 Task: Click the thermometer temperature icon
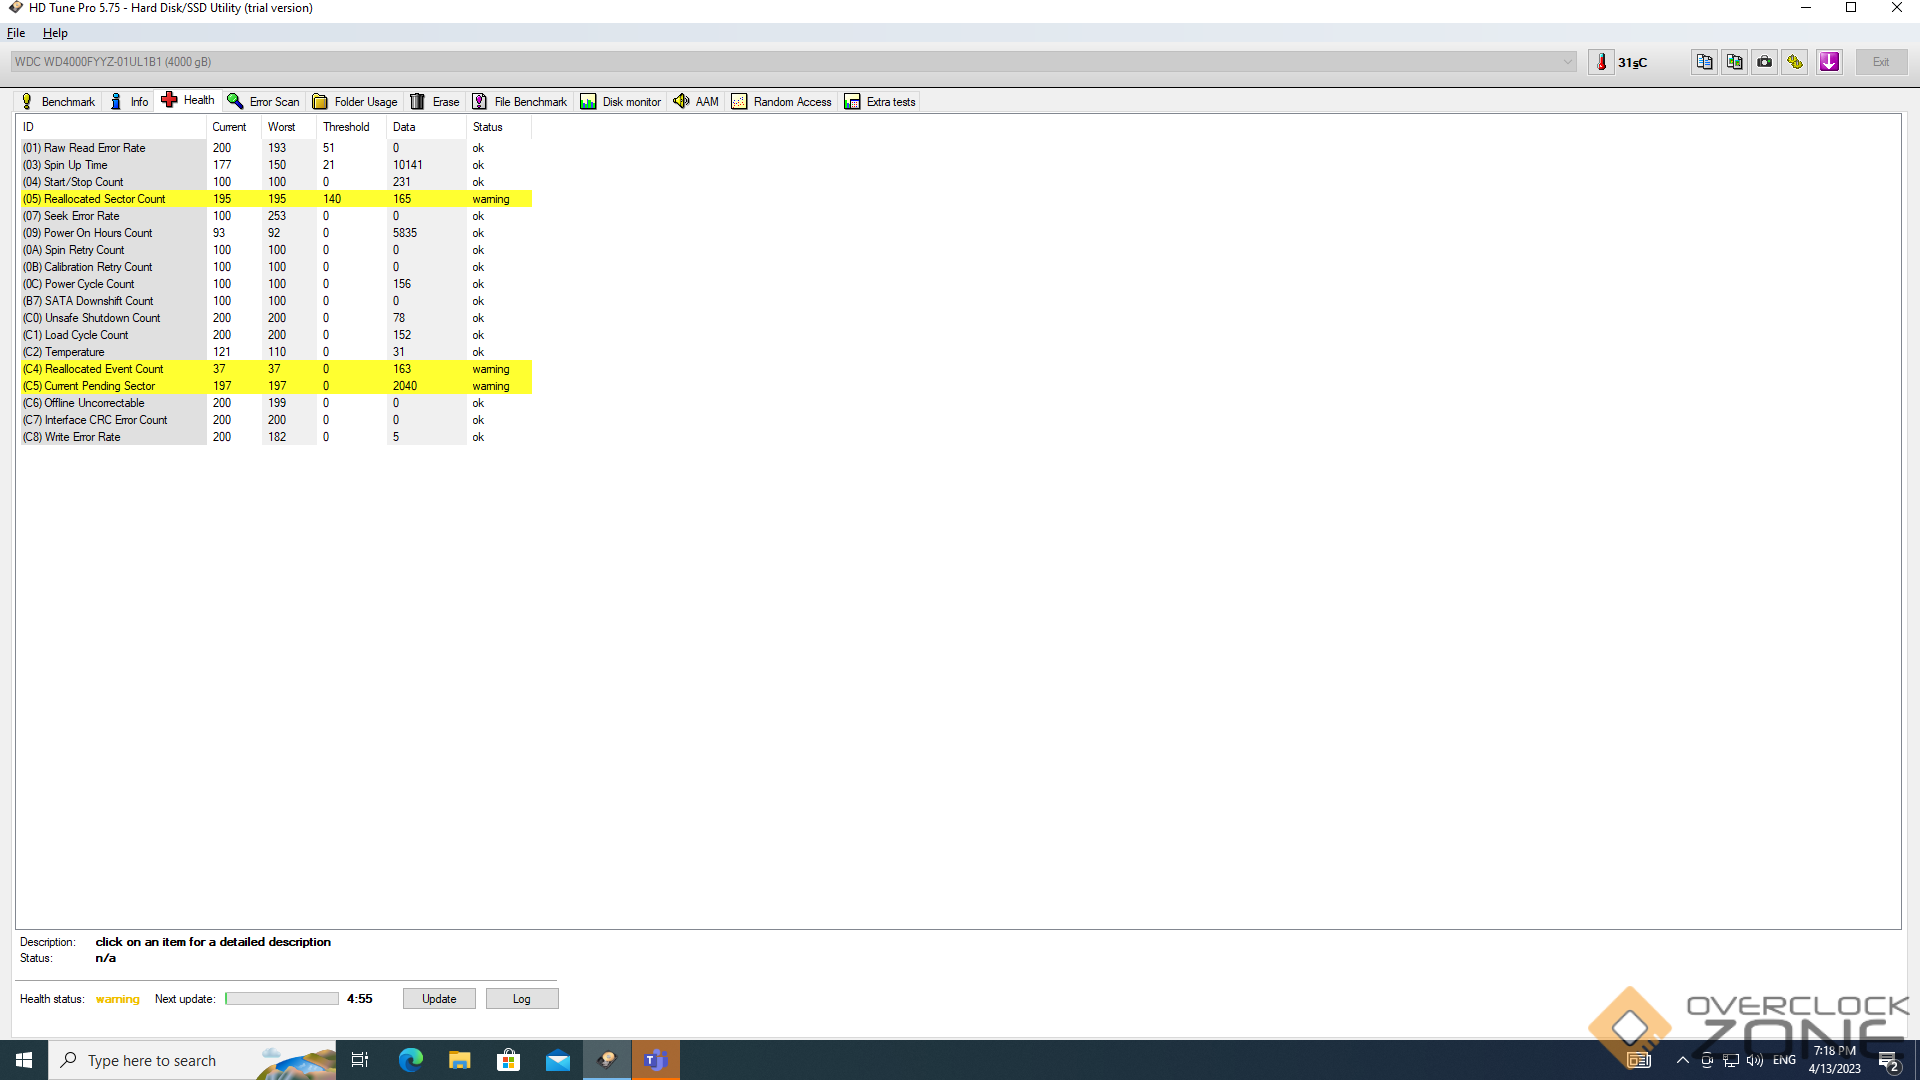(x=1601, y=62)
